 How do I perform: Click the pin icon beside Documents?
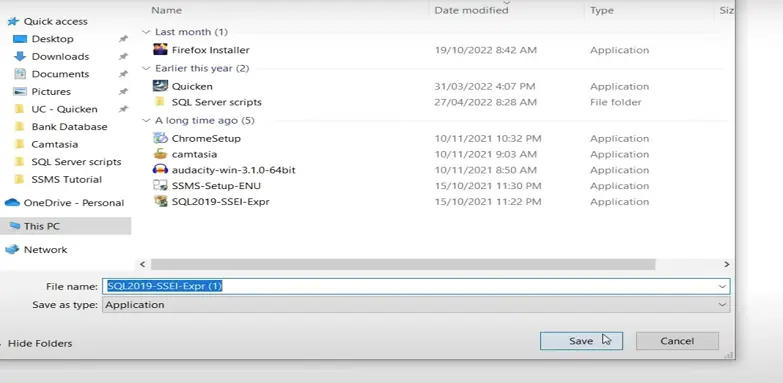click(x=123, y=74)
